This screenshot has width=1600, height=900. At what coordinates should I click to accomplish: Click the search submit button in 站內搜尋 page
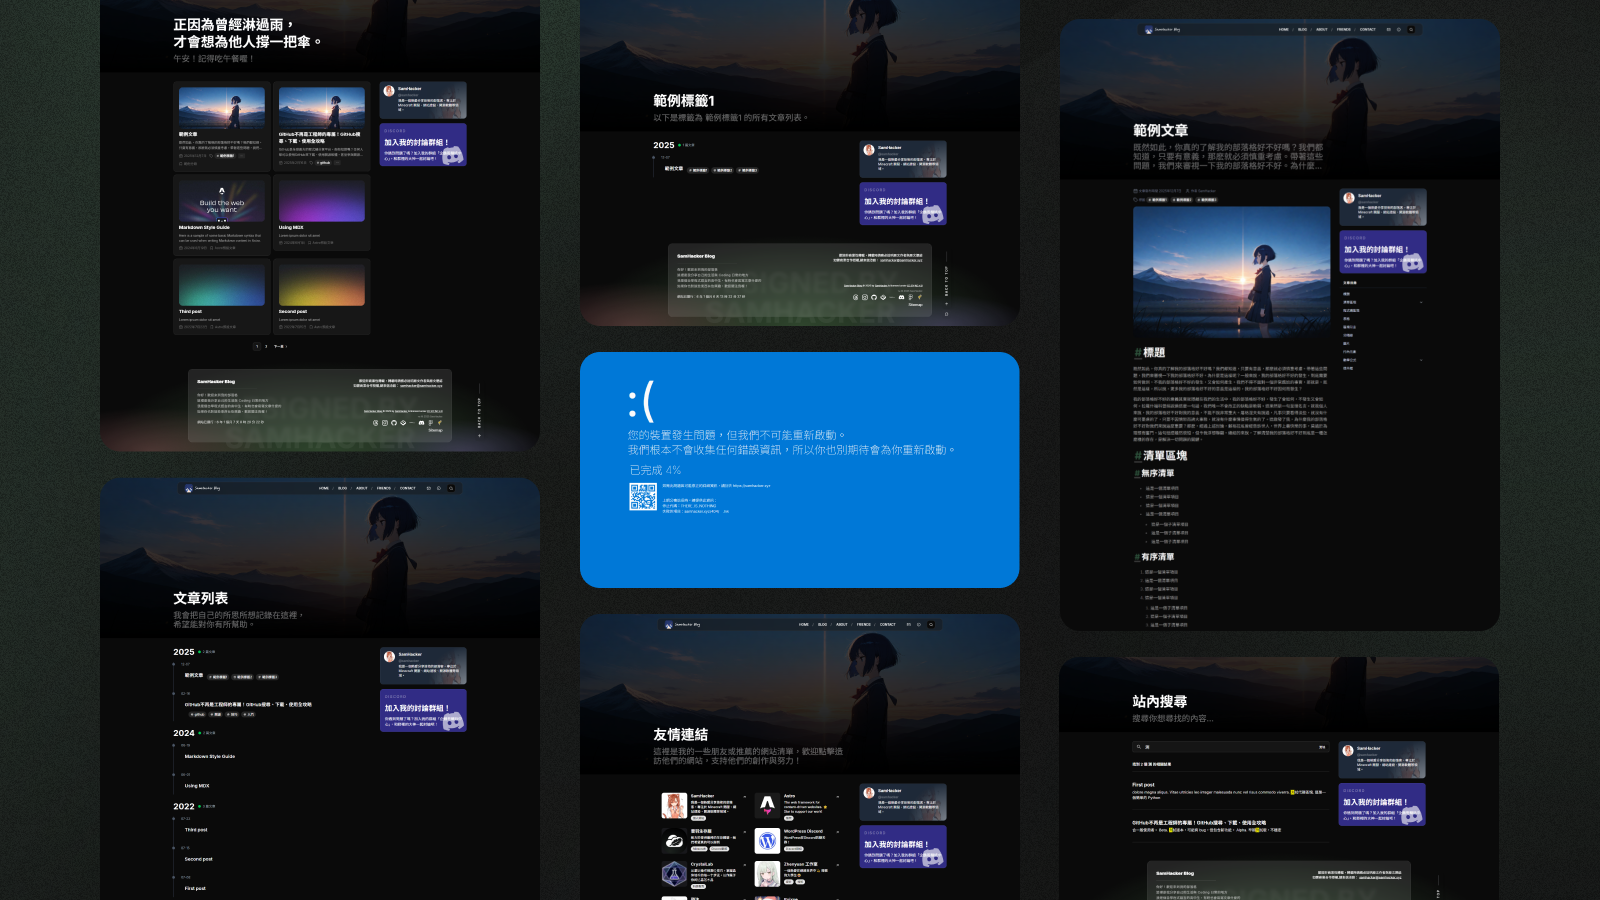pyautogui.click(x=1322, y=747)
